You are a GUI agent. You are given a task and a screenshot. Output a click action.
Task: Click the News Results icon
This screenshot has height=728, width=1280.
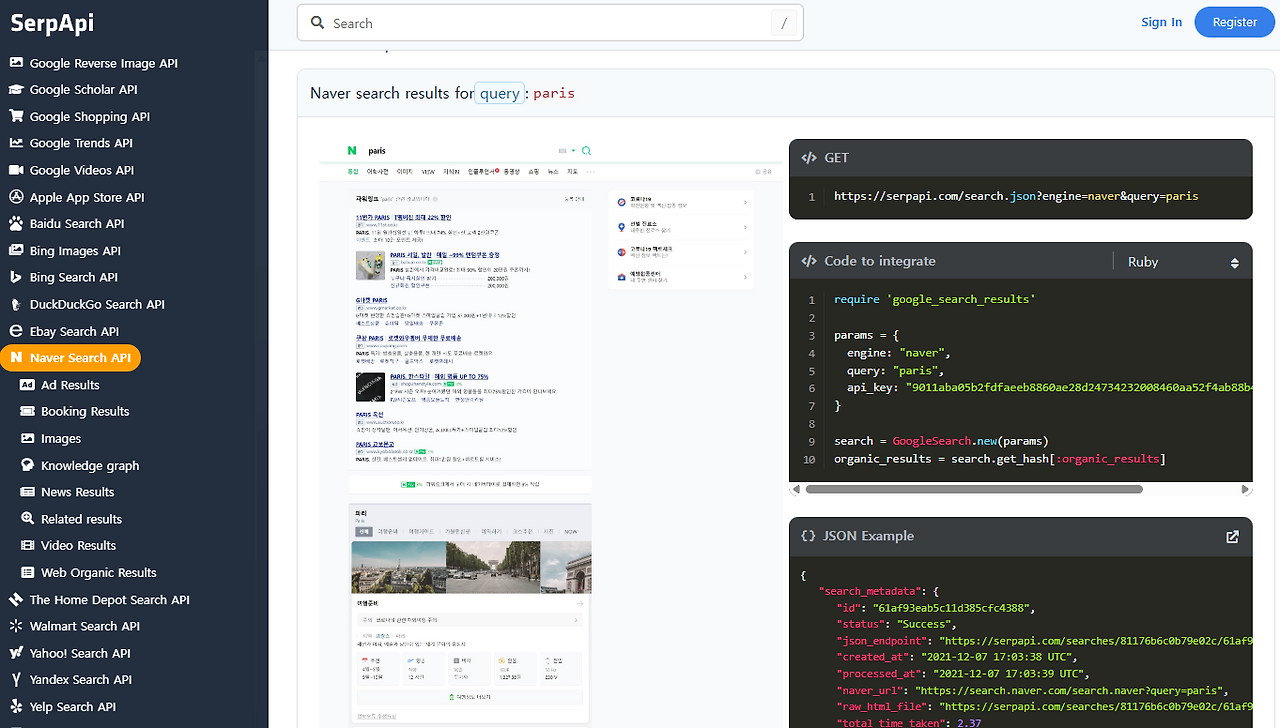pyautogui.click(x=27, y=492)
